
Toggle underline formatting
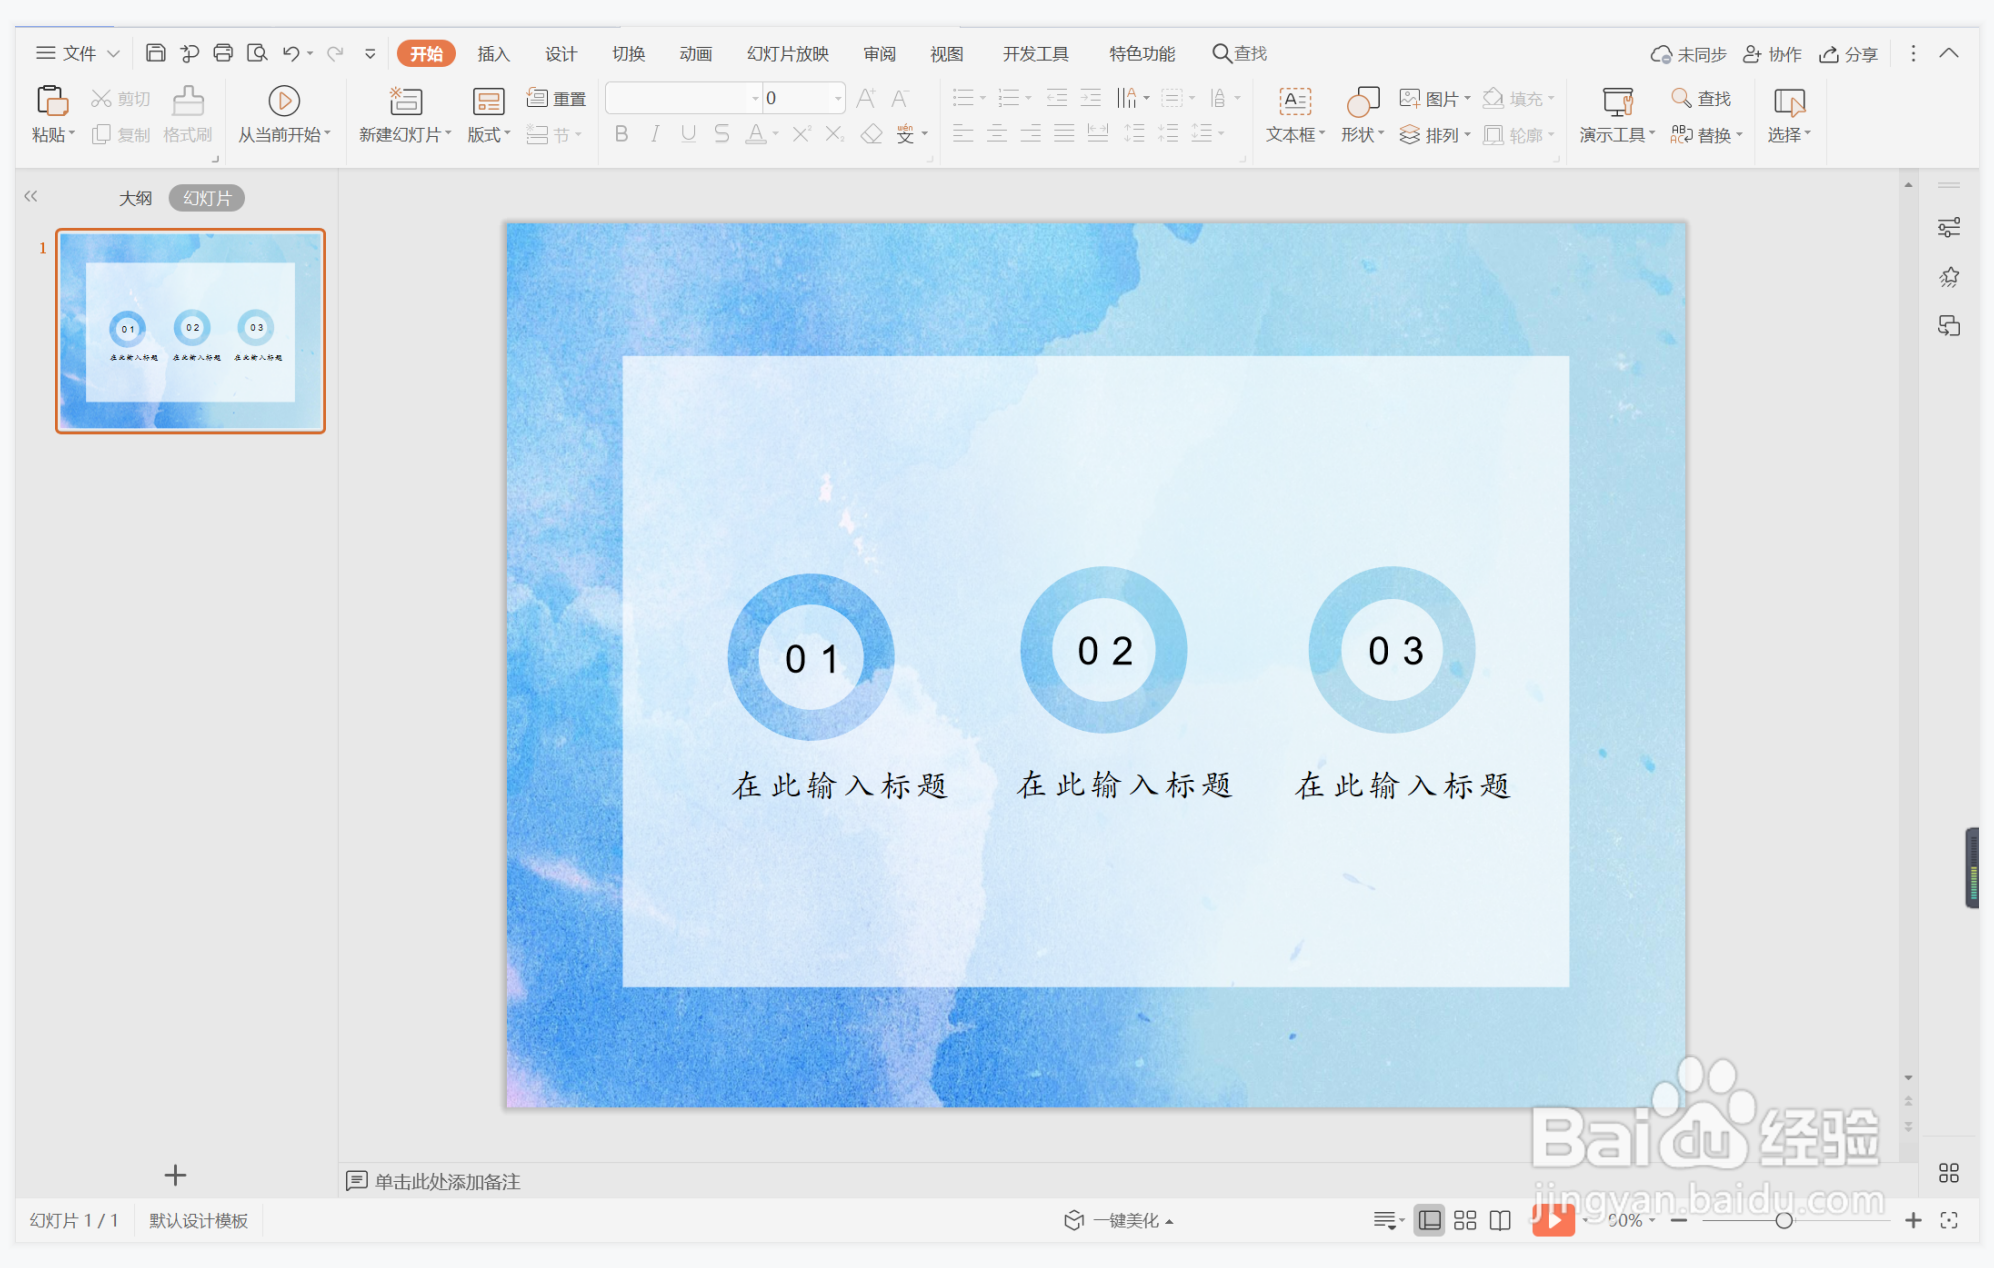687,134
